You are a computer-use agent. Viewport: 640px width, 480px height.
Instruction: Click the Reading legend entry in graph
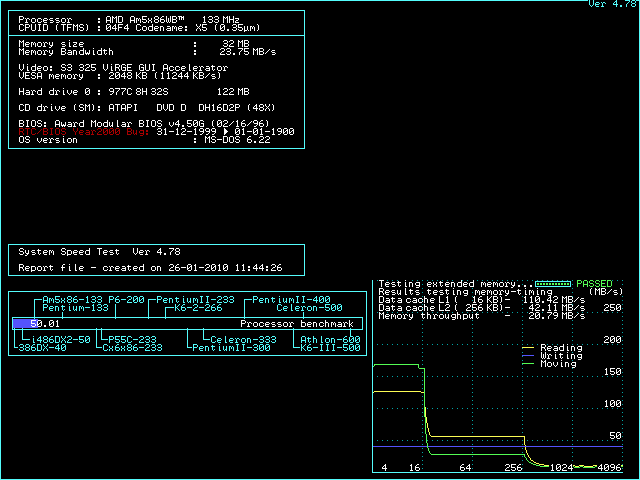(559, 348)
